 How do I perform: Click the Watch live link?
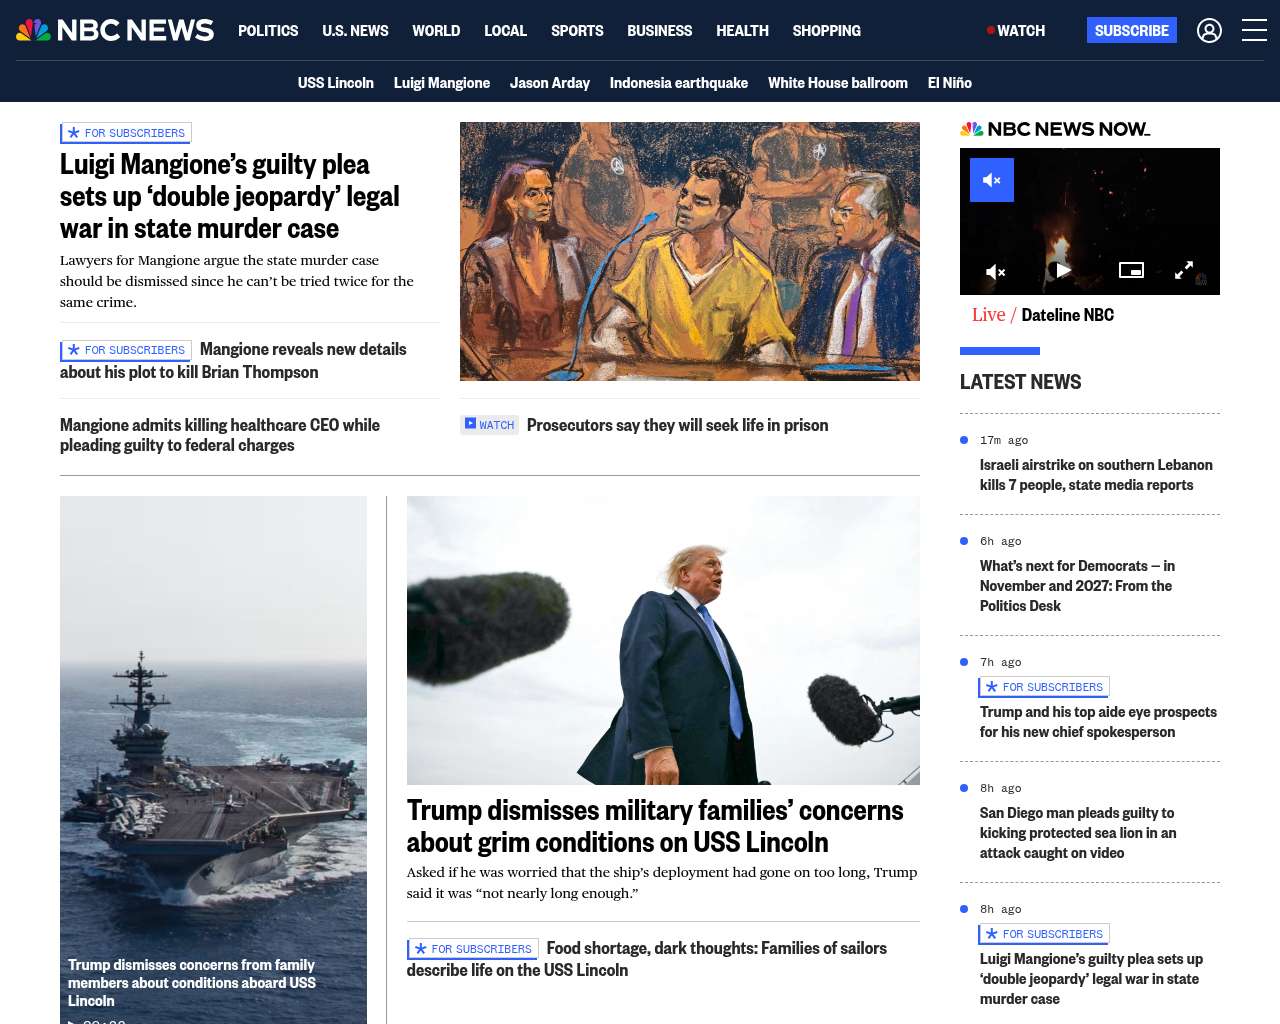pos(1016,31)
